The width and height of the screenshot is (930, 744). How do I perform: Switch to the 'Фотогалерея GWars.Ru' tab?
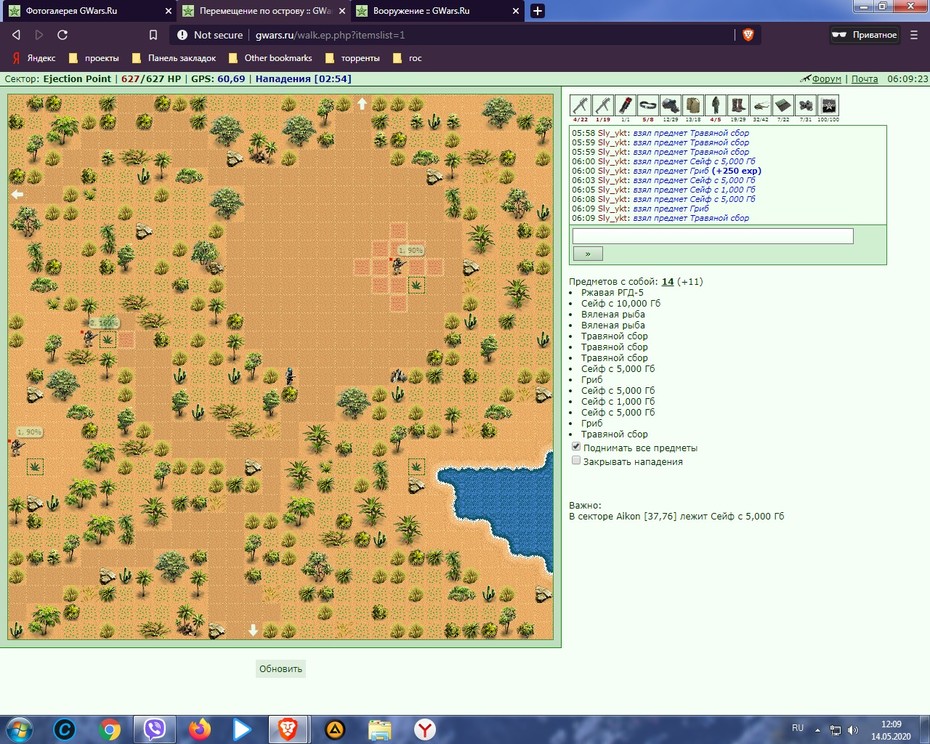[89, 11]
